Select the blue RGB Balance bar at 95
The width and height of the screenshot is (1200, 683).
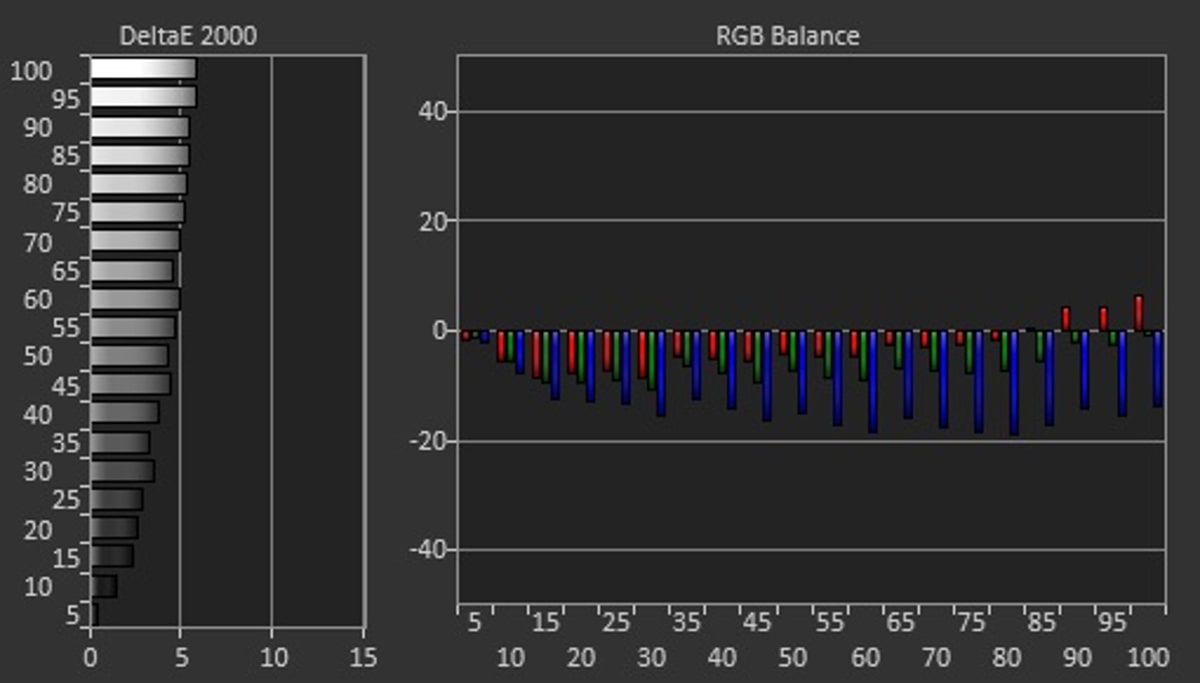[1122, 374]
